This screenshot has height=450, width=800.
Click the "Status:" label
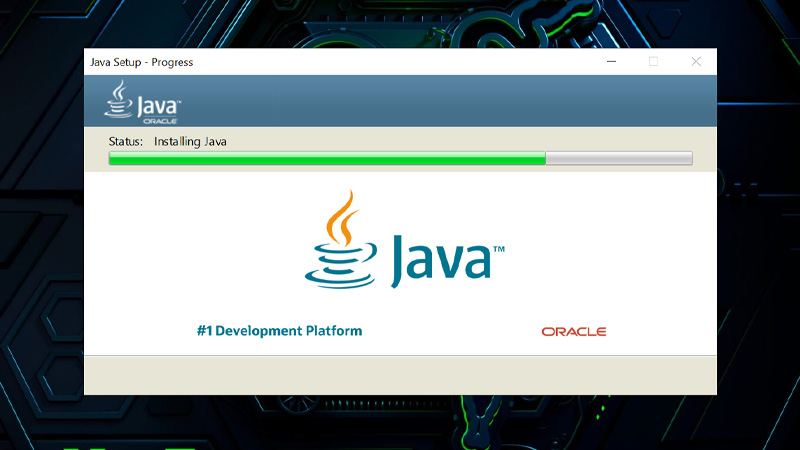(x=126, y=141)
